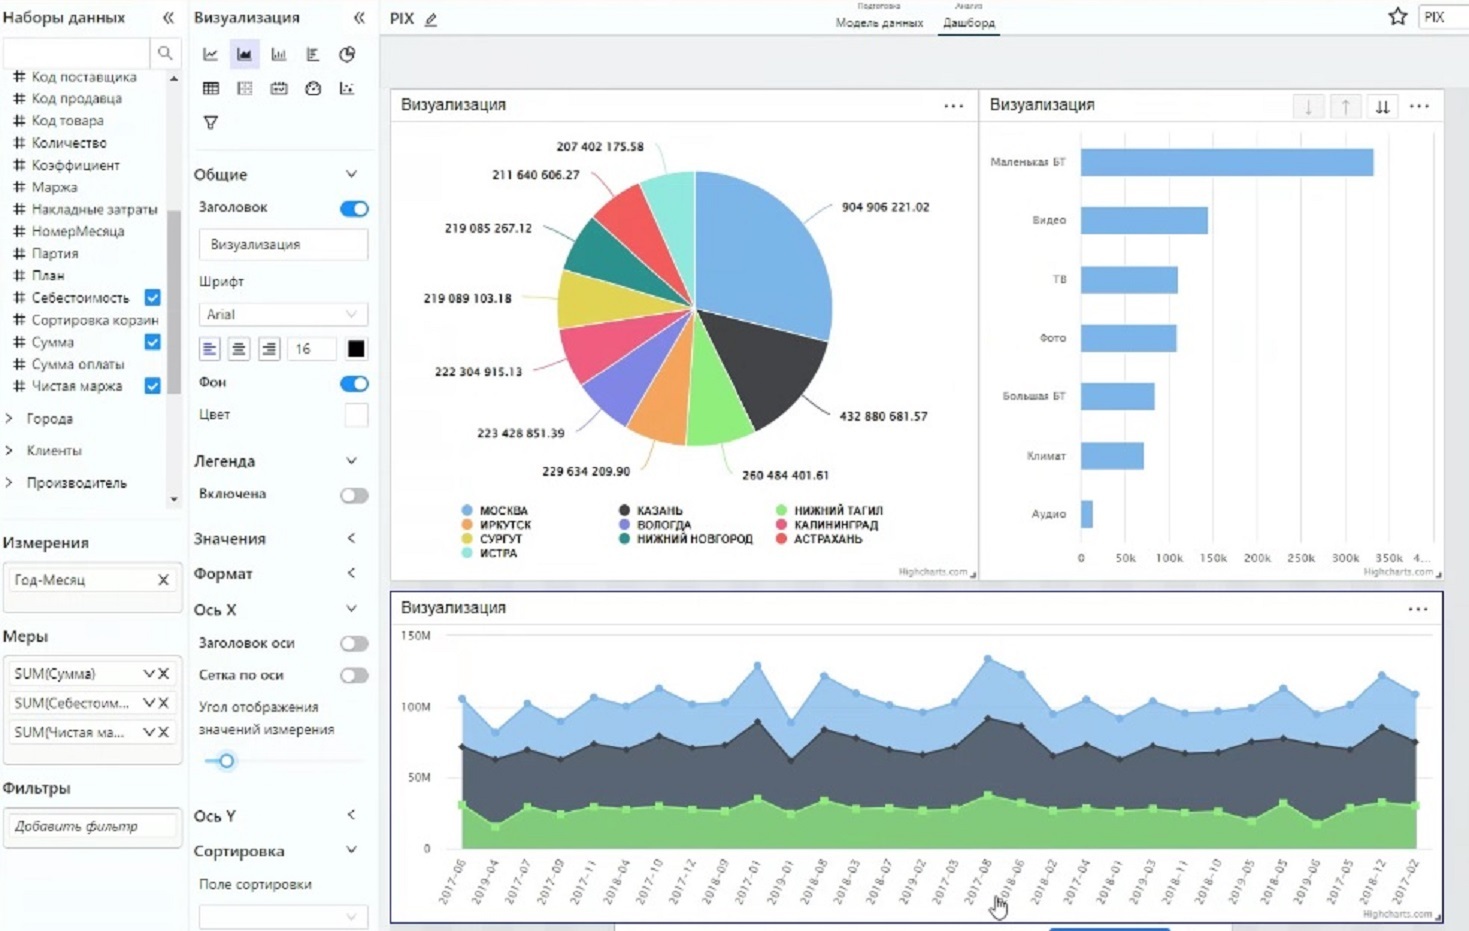Expand the Формат section
The height and width of the screenshot is (931, 1469).
click(x=351, y=573)
